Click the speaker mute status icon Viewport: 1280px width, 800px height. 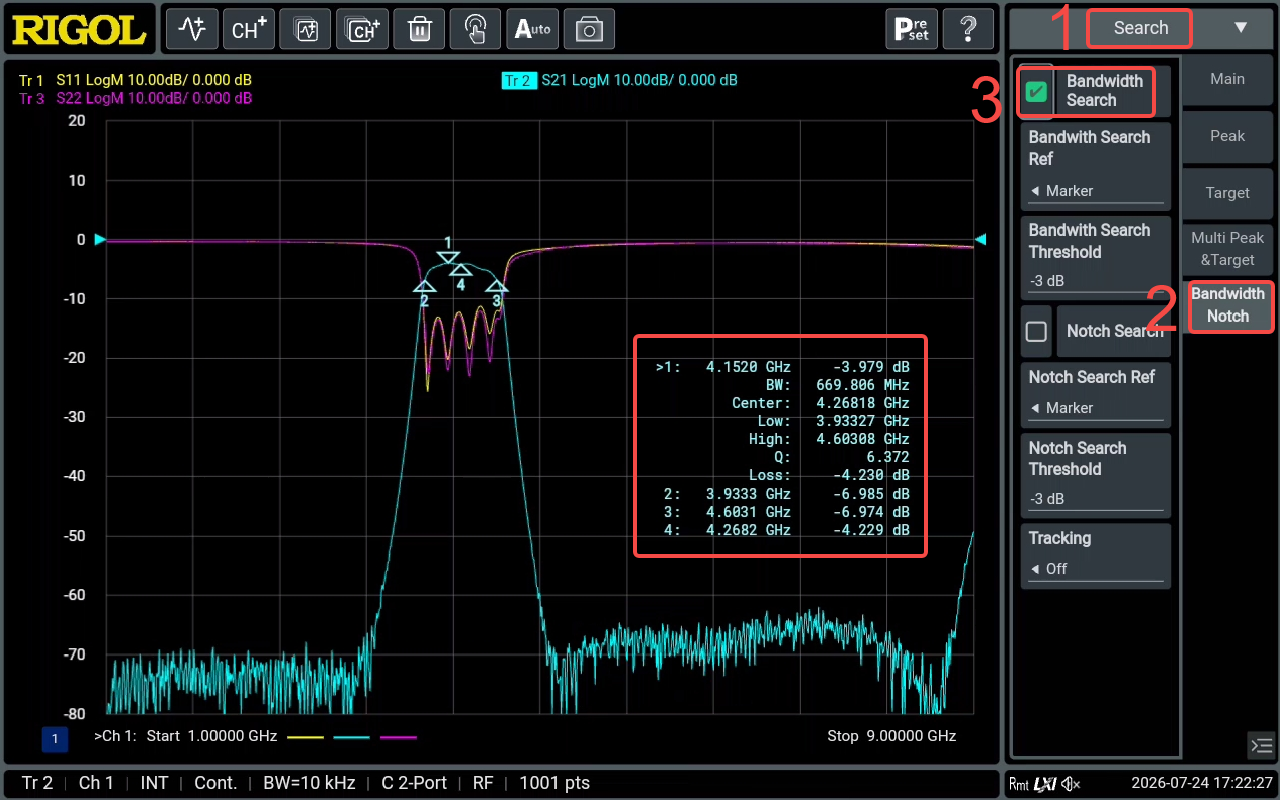(x=1071, y=783)
